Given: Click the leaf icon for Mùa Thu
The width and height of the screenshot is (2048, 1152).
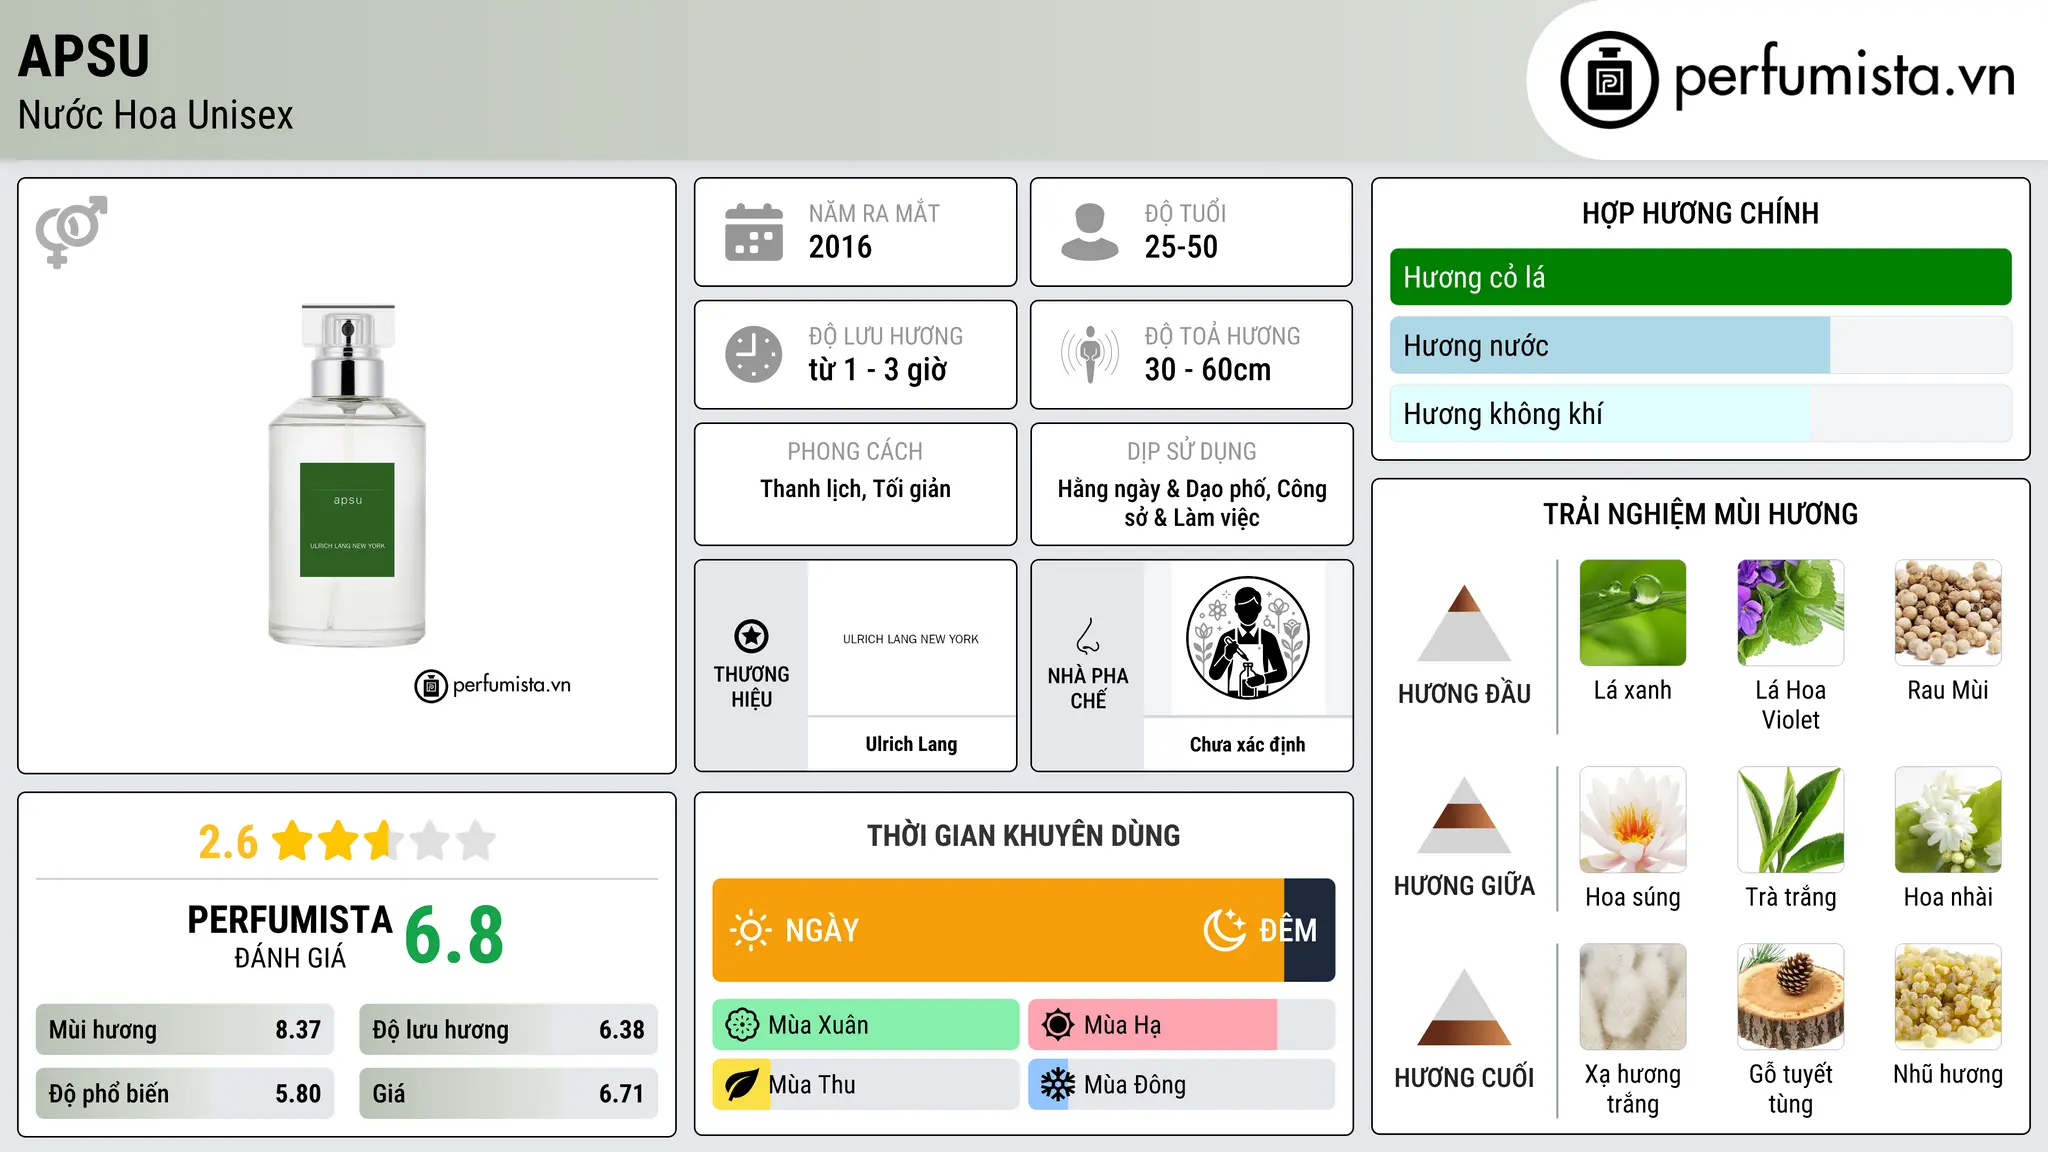Looking at the screenshot, I should click(x=741, y=1085).
